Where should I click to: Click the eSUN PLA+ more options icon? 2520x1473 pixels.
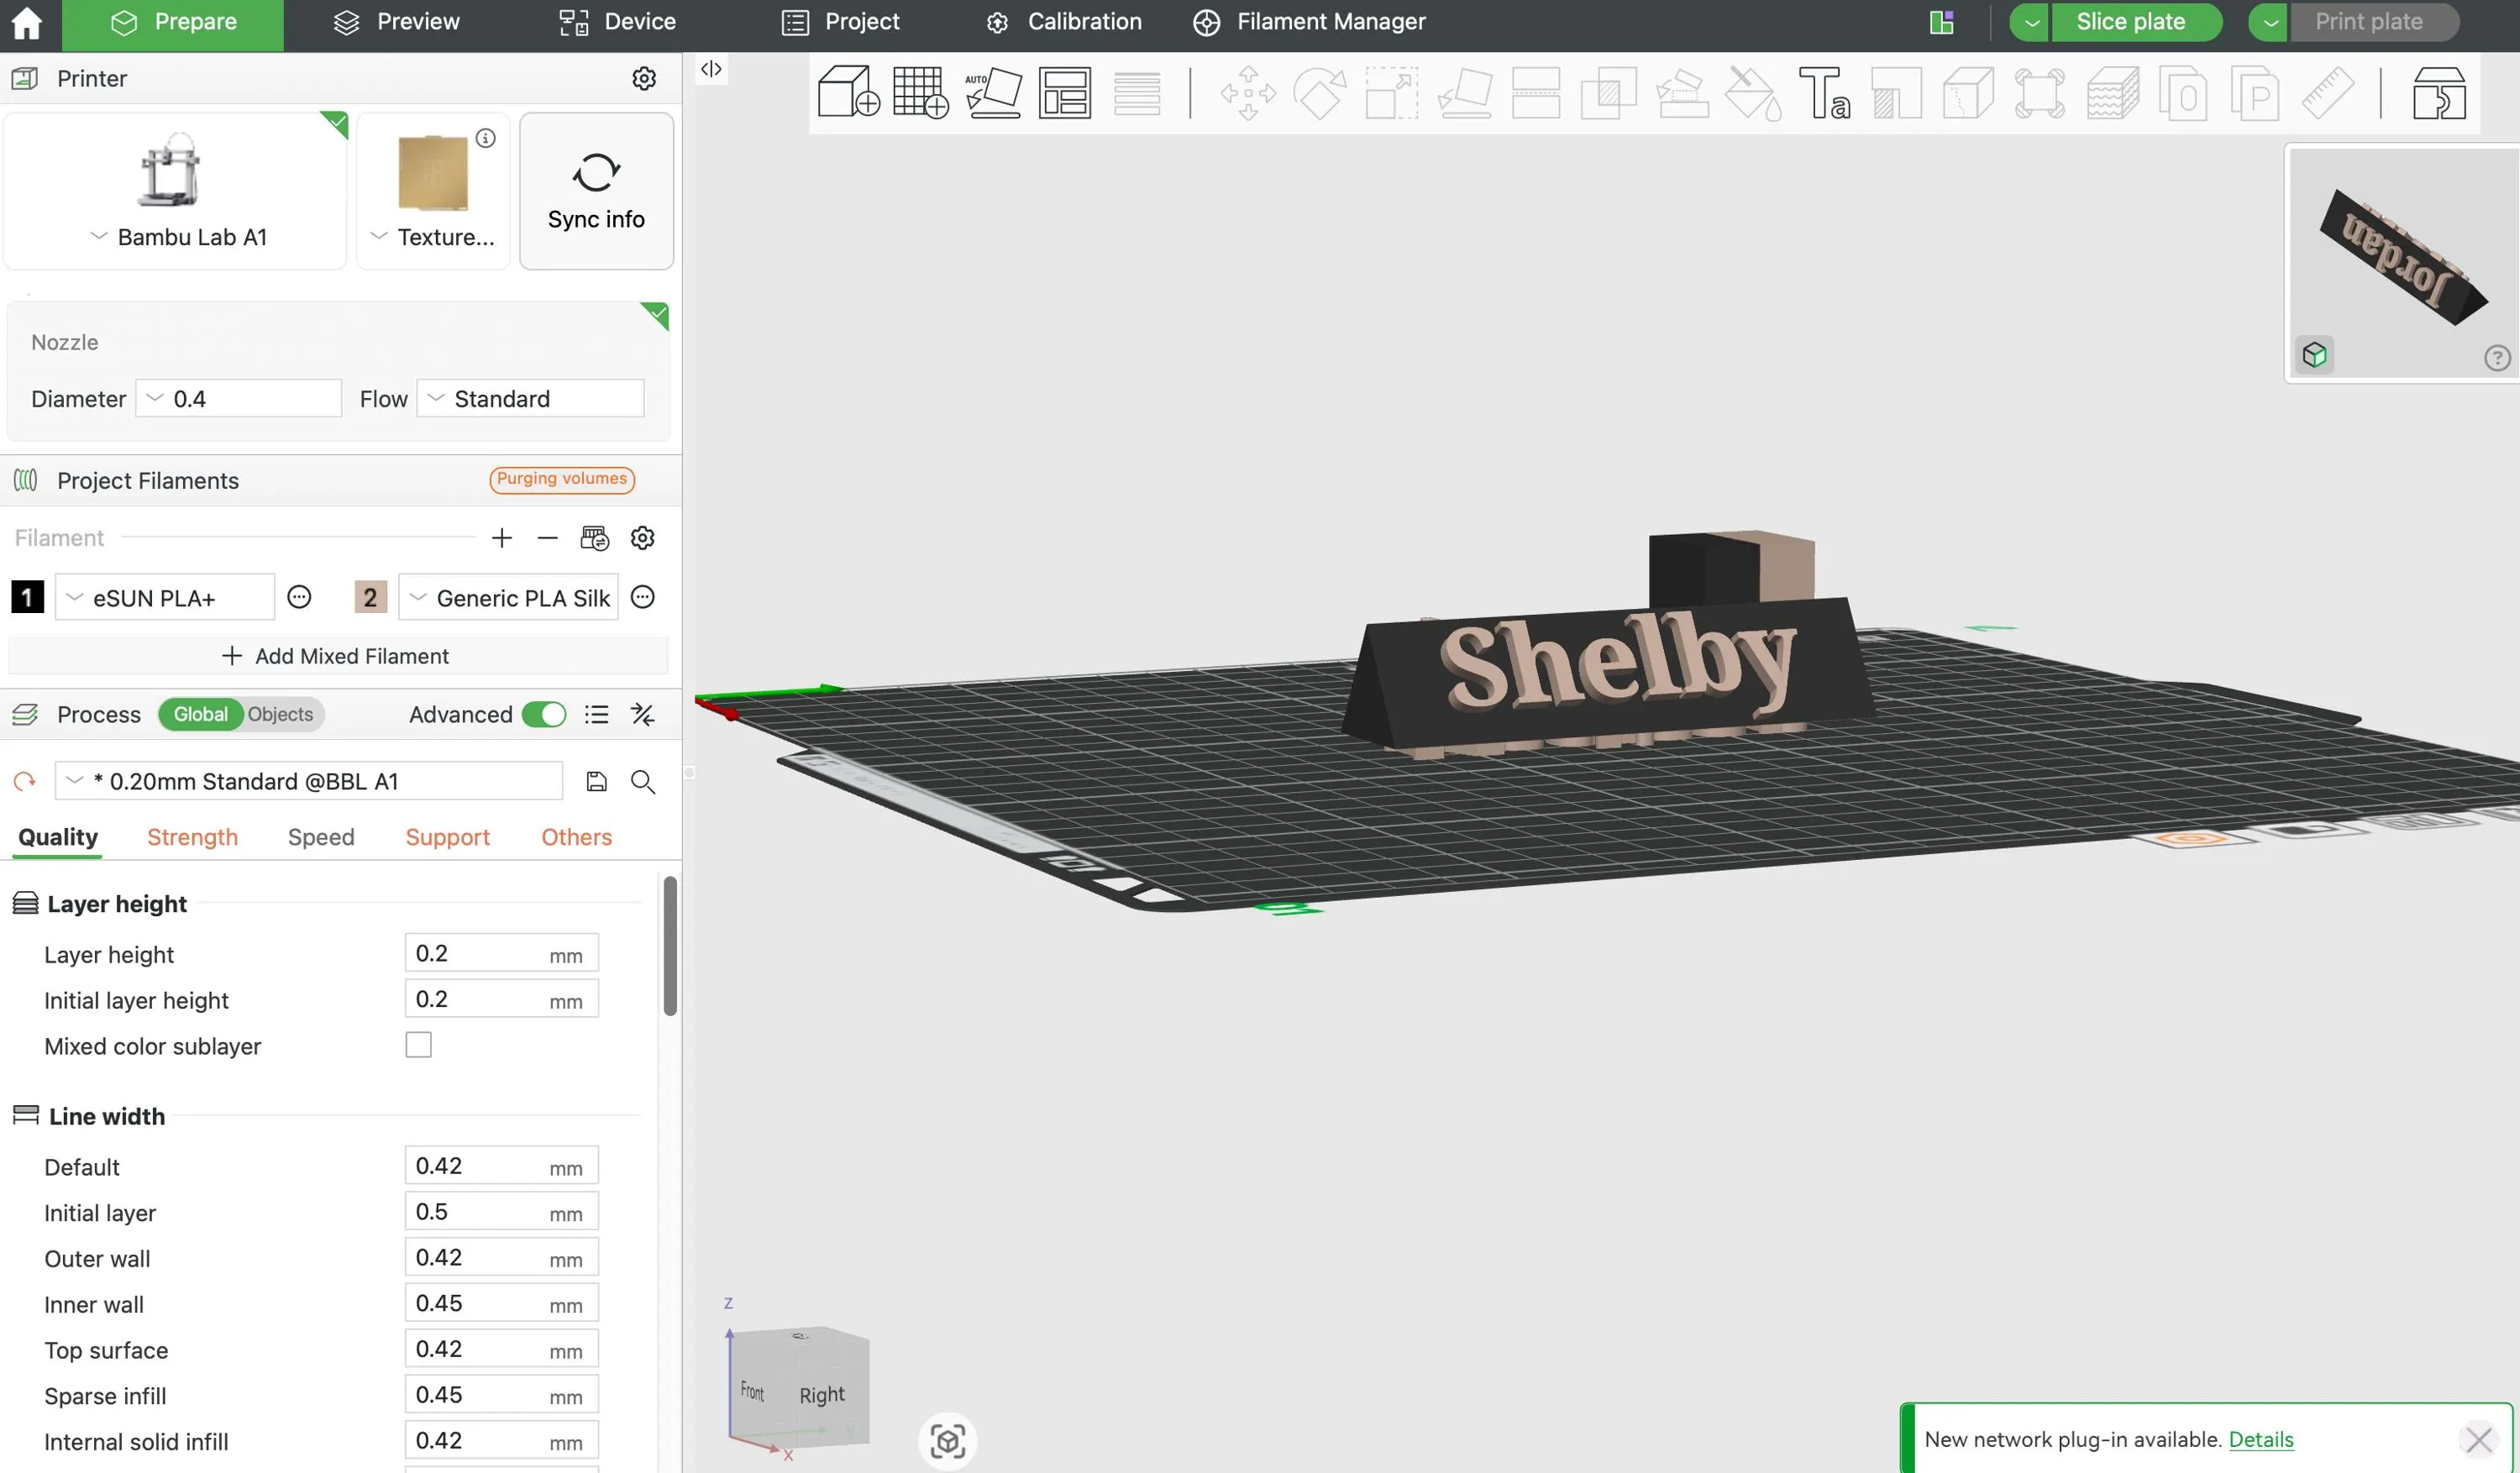[299, 597]
